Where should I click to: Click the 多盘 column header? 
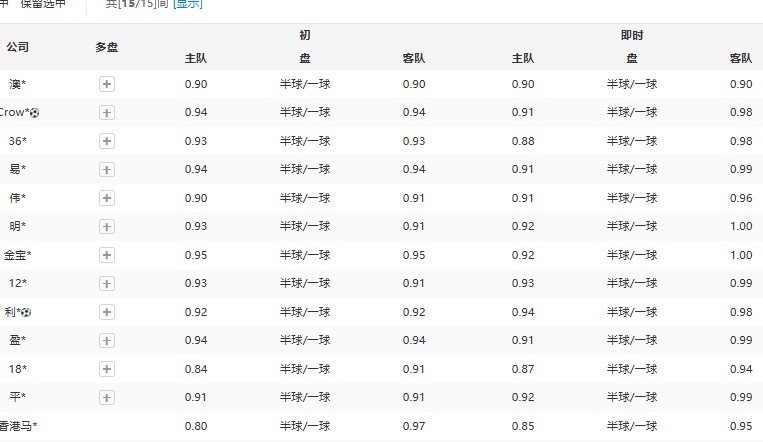107,47
